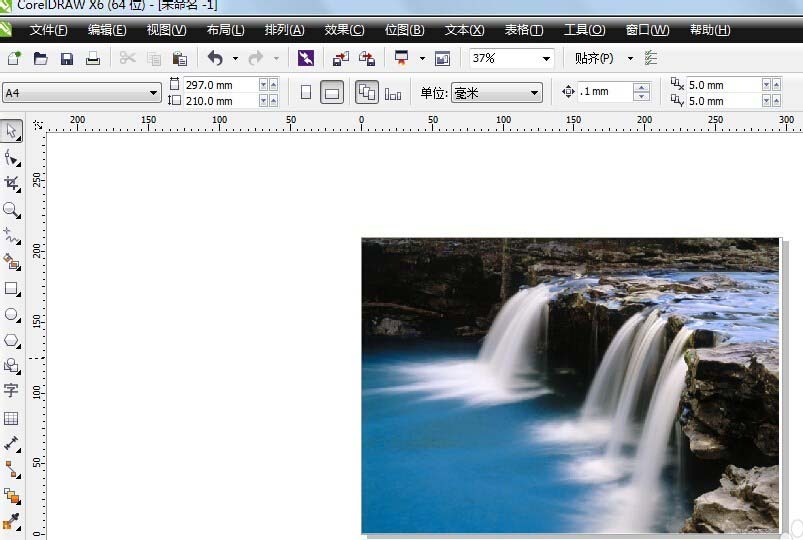Image resolution: width=803 pixels, height=540 pixels.
Task: Open the 排列(A) menu
Action: (285, 30)
